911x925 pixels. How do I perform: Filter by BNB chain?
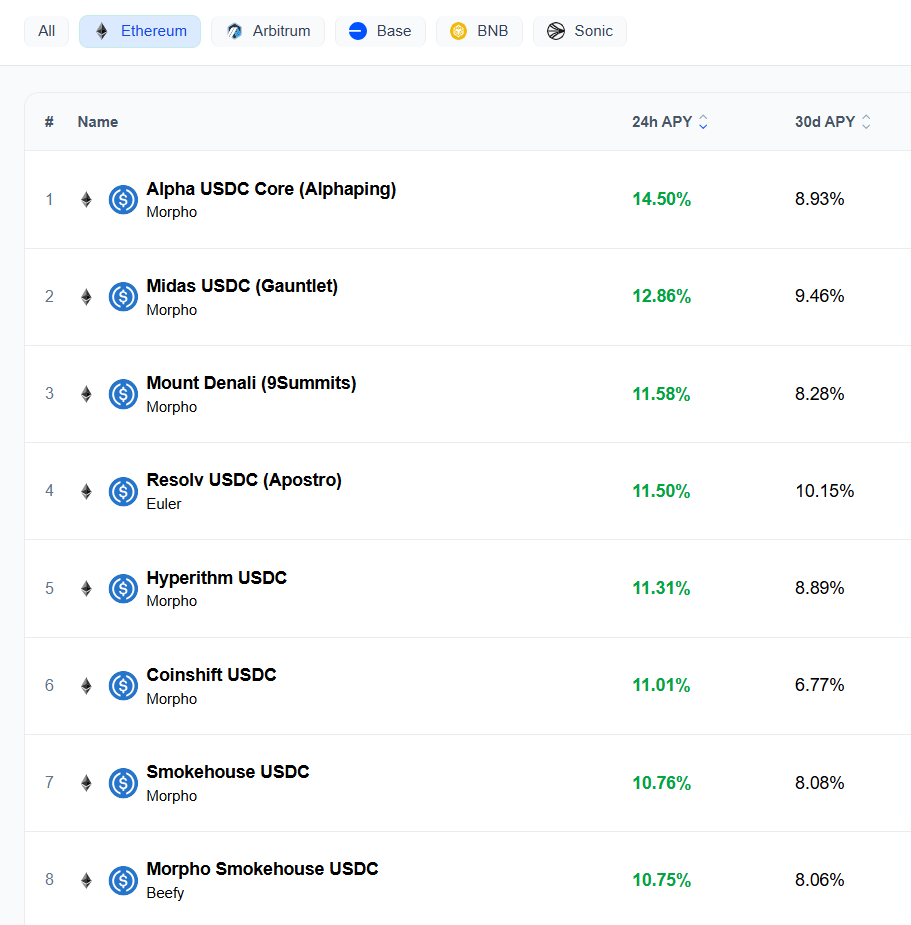(x=479, y=31)
